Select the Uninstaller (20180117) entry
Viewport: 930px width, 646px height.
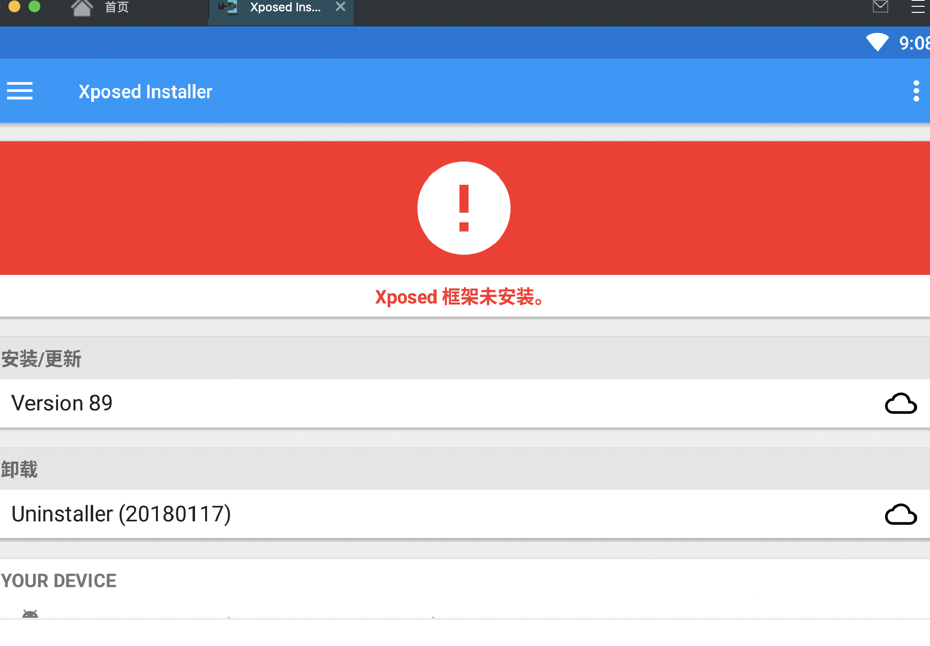point(465,514)
